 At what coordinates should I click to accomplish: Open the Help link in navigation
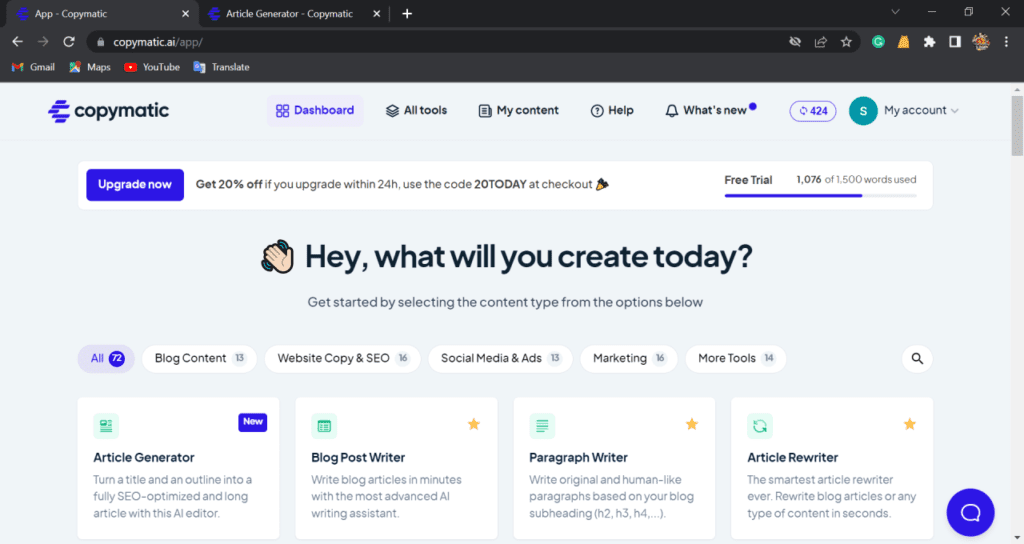[x=612, y=111]
